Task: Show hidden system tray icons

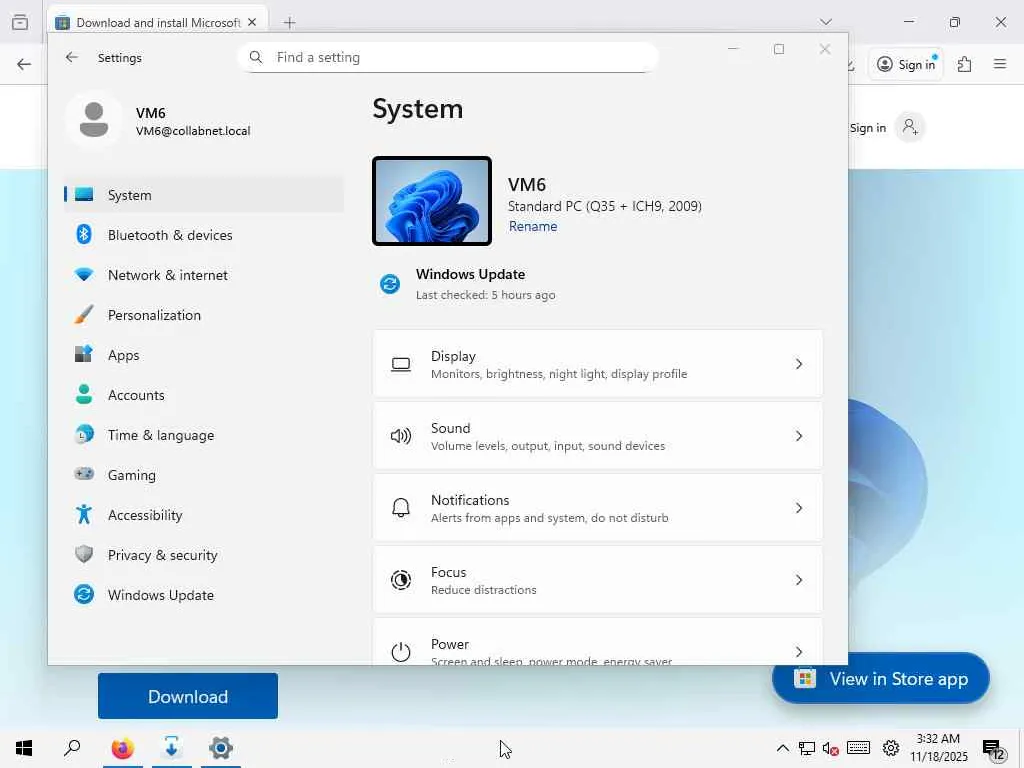Action: click(x=782, y=748)
